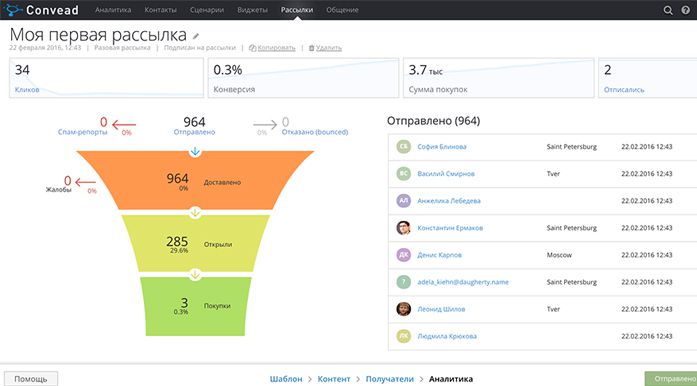Click the blue arrow above Доставлено funnel
697x386 pixels.
tap(195, 152)
